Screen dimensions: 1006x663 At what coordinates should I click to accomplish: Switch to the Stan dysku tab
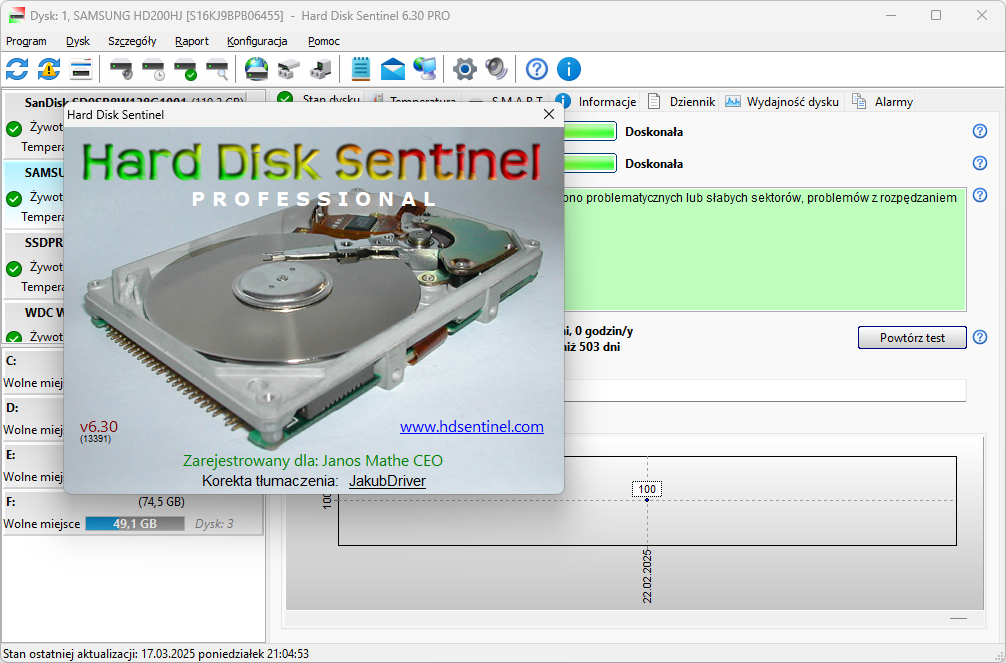point(319,98)
